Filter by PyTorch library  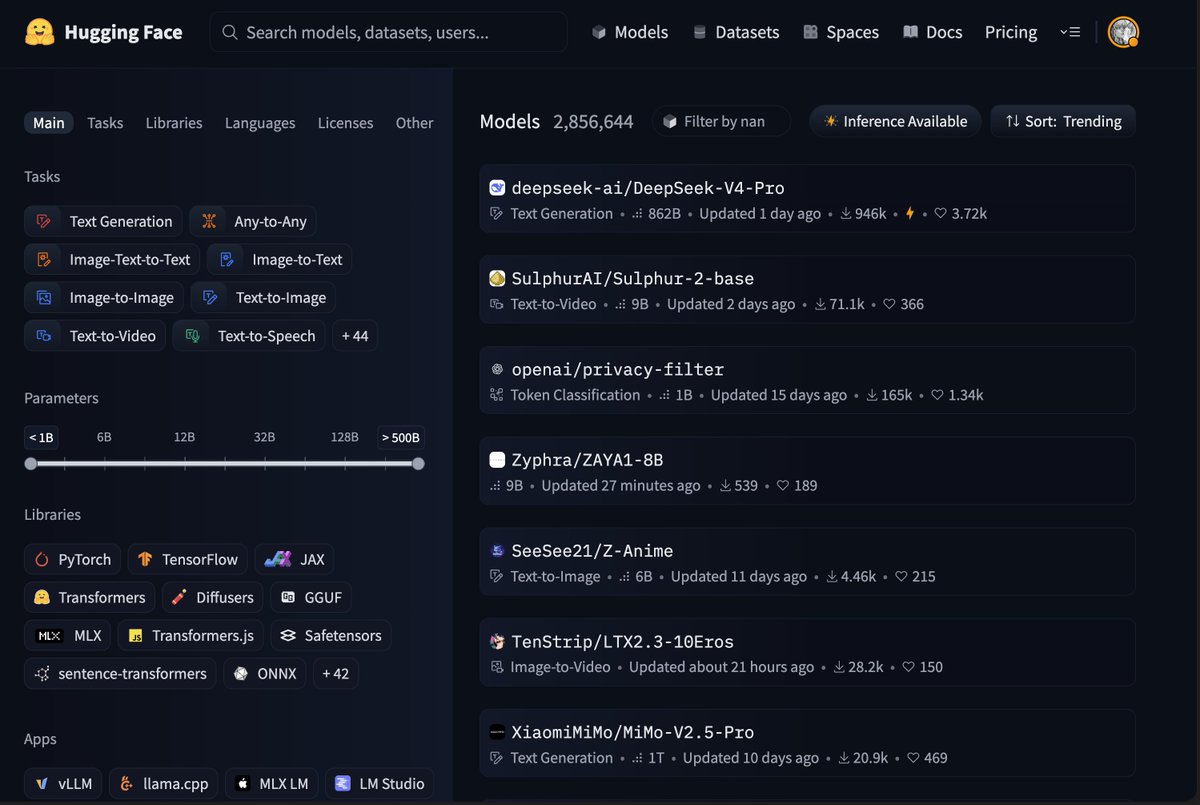[x=73, y=559]
